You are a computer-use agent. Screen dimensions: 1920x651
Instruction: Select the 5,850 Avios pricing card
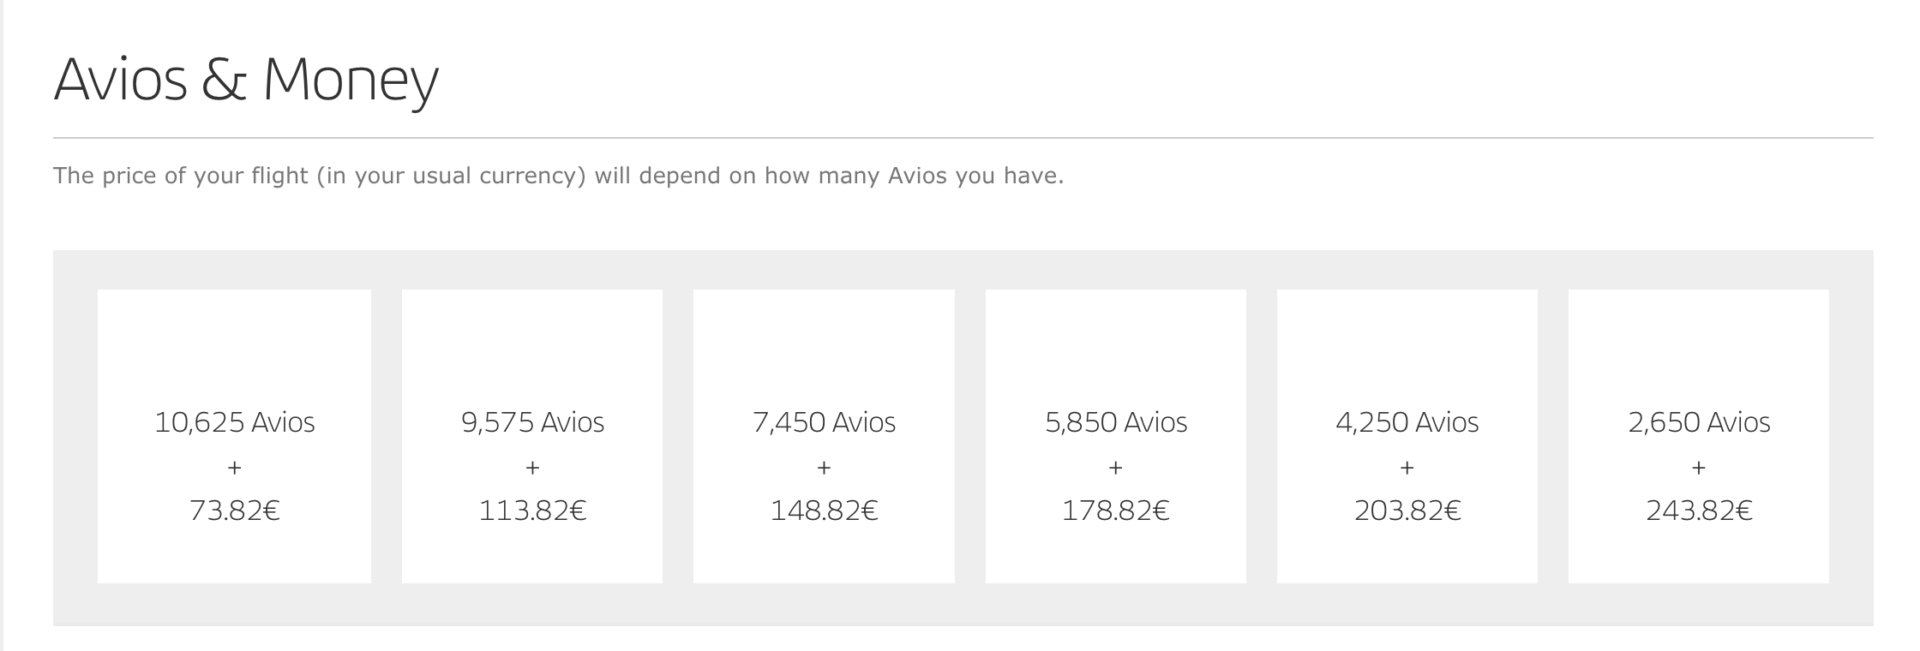1116,436
